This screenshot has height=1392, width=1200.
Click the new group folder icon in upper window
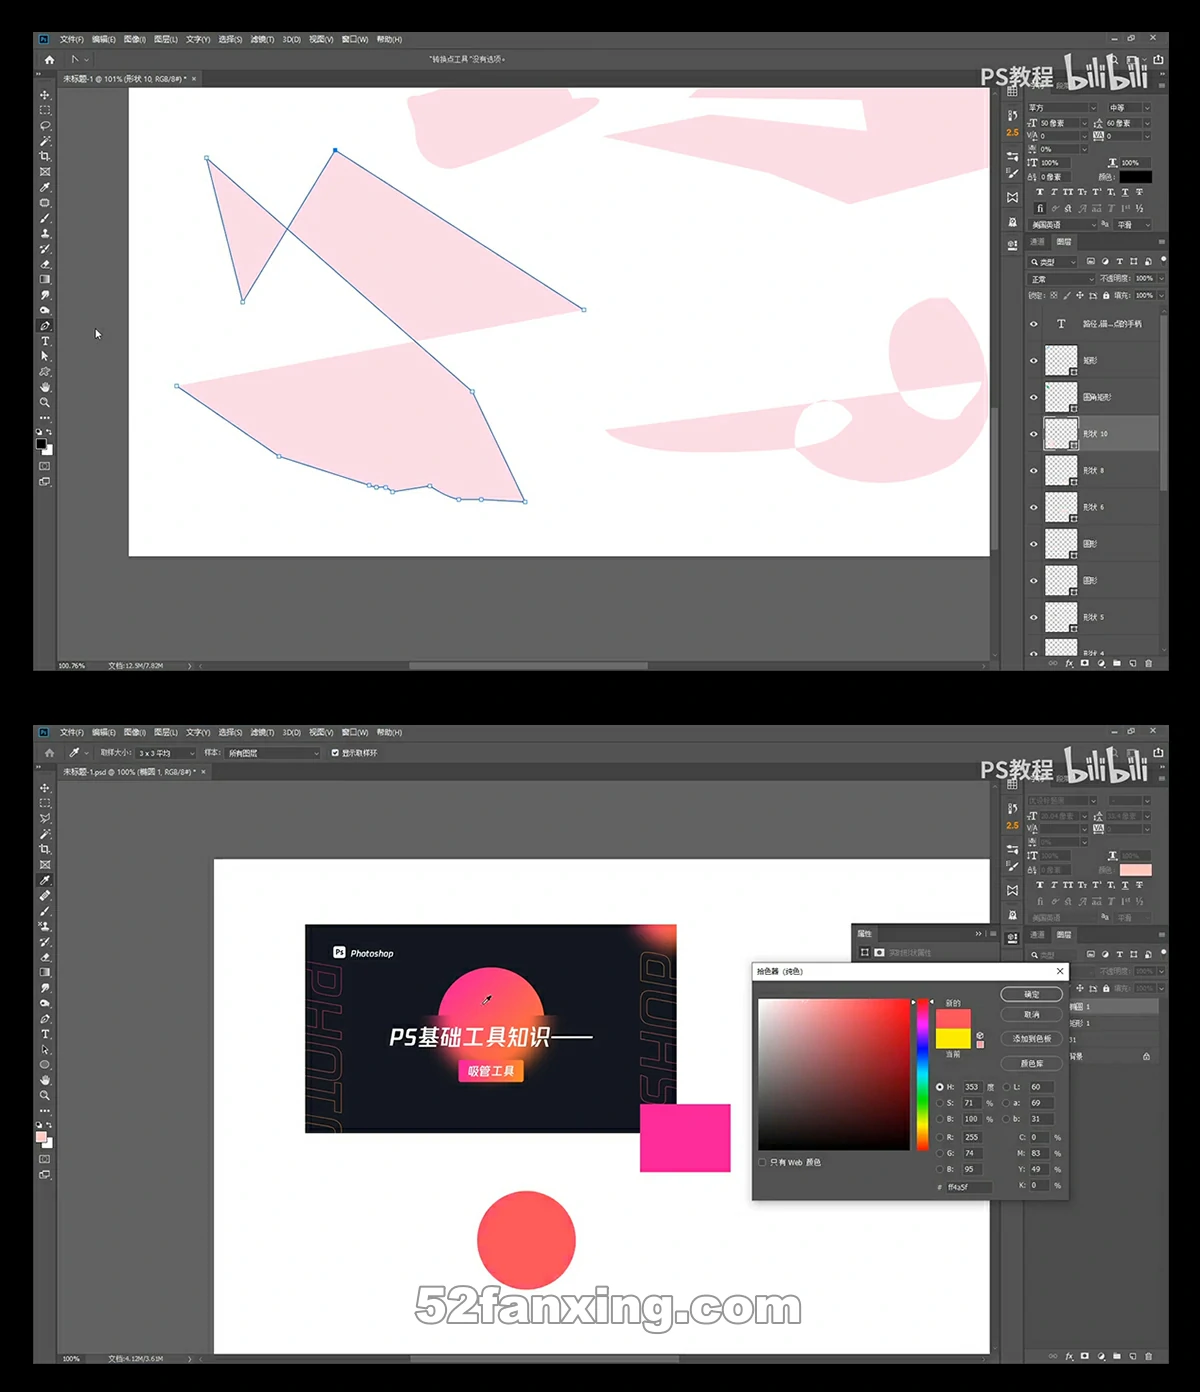pyautogui.click(x=1116, y=663)
